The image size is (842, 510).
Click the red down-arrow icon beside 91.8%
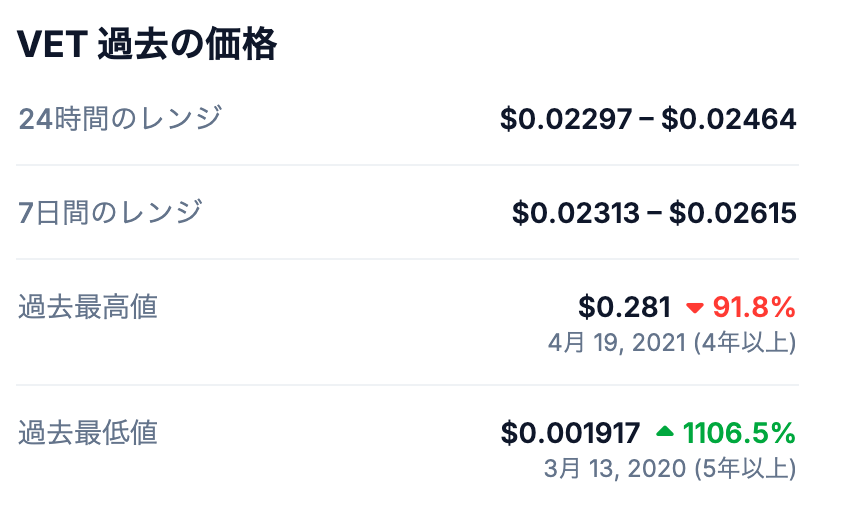695,308
